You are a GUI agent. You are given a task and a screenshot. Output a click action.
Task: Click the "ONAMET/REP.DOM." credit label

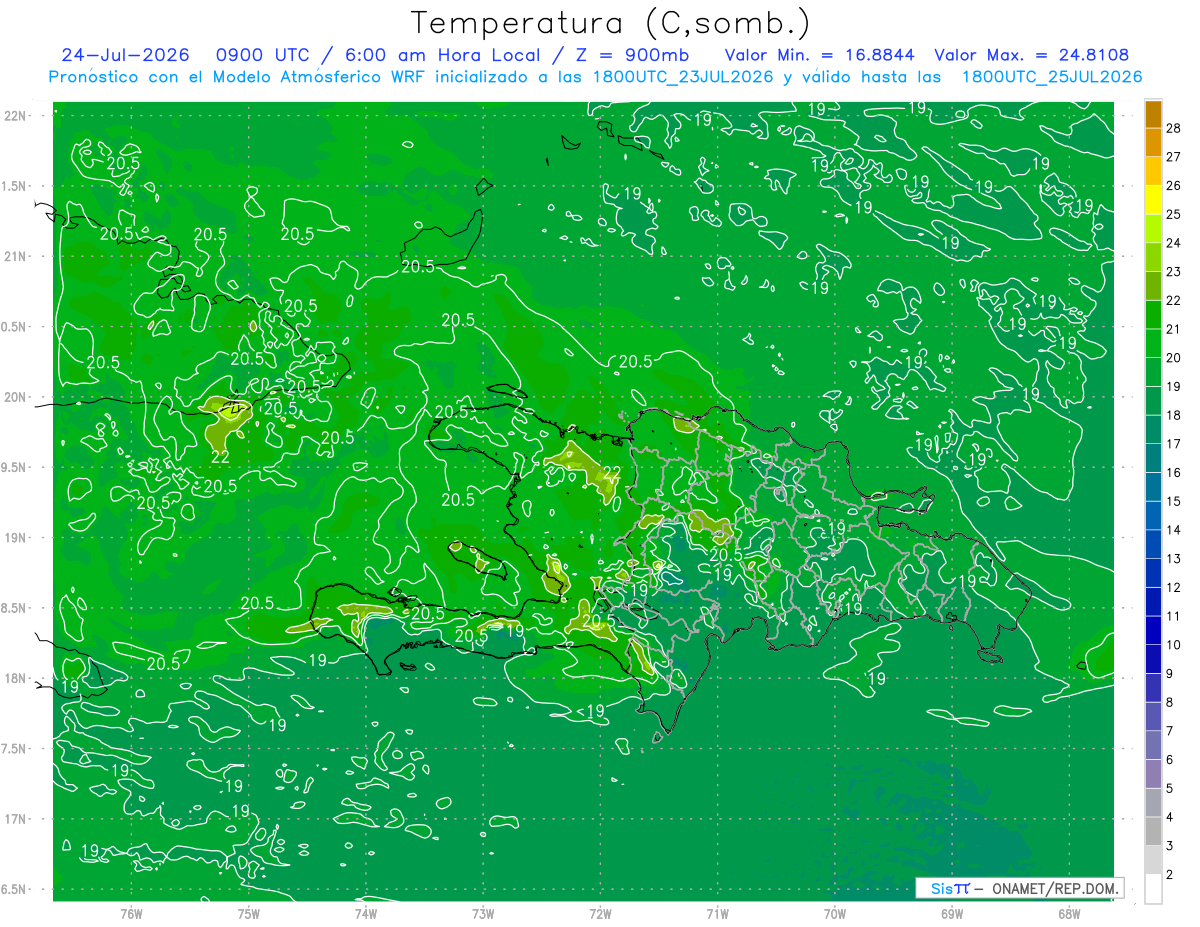pyautogui.click(x=1055, y=888)
